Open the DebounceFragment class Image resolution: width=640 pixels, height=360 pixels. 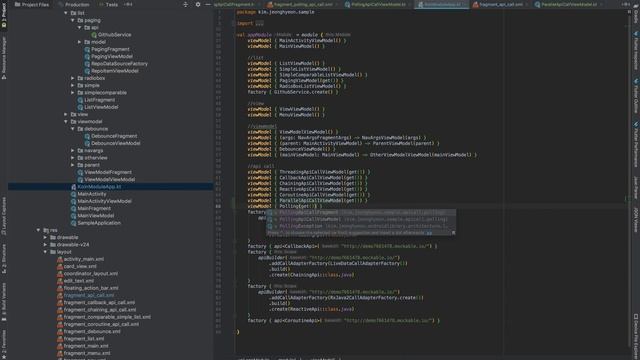(x=111, y=136)
